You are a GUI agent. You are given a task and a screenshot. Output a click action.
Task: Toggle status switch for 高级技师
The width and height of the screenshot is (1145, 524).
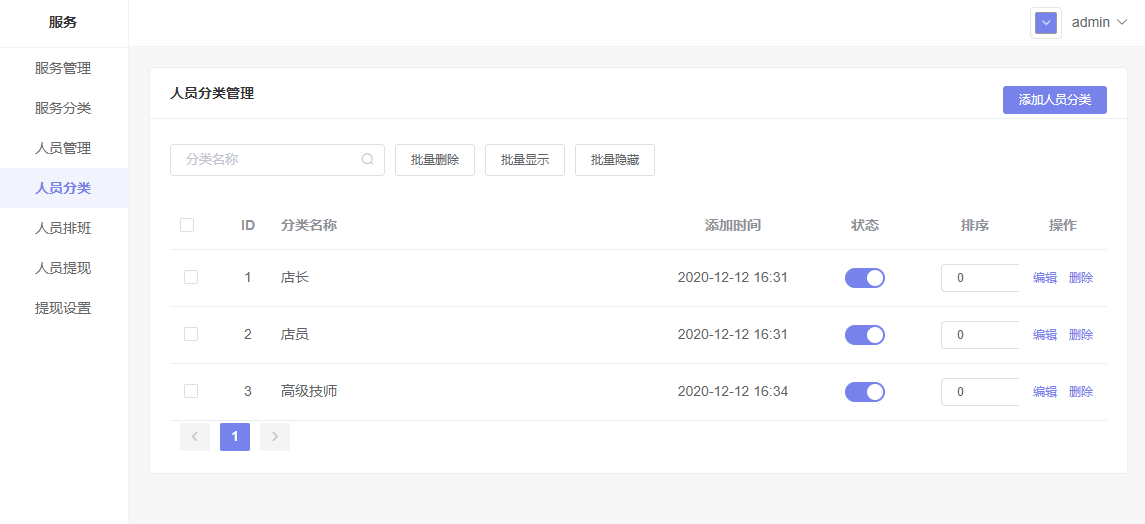coord(865,392)
